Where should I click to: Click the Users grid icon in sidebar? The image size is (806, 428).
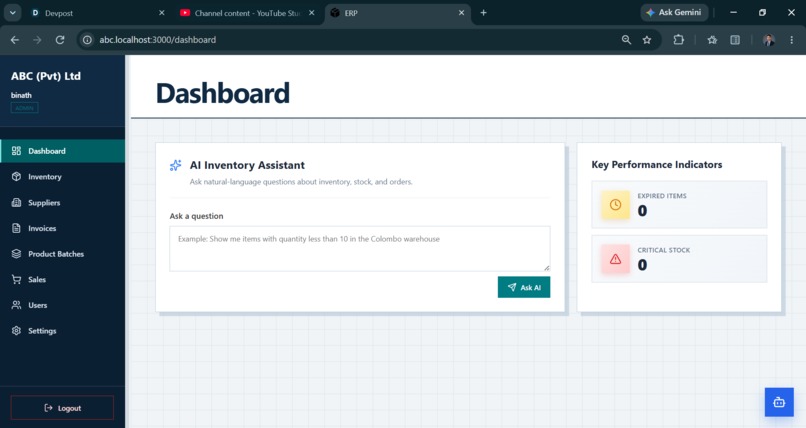click(x=16, y=305)
